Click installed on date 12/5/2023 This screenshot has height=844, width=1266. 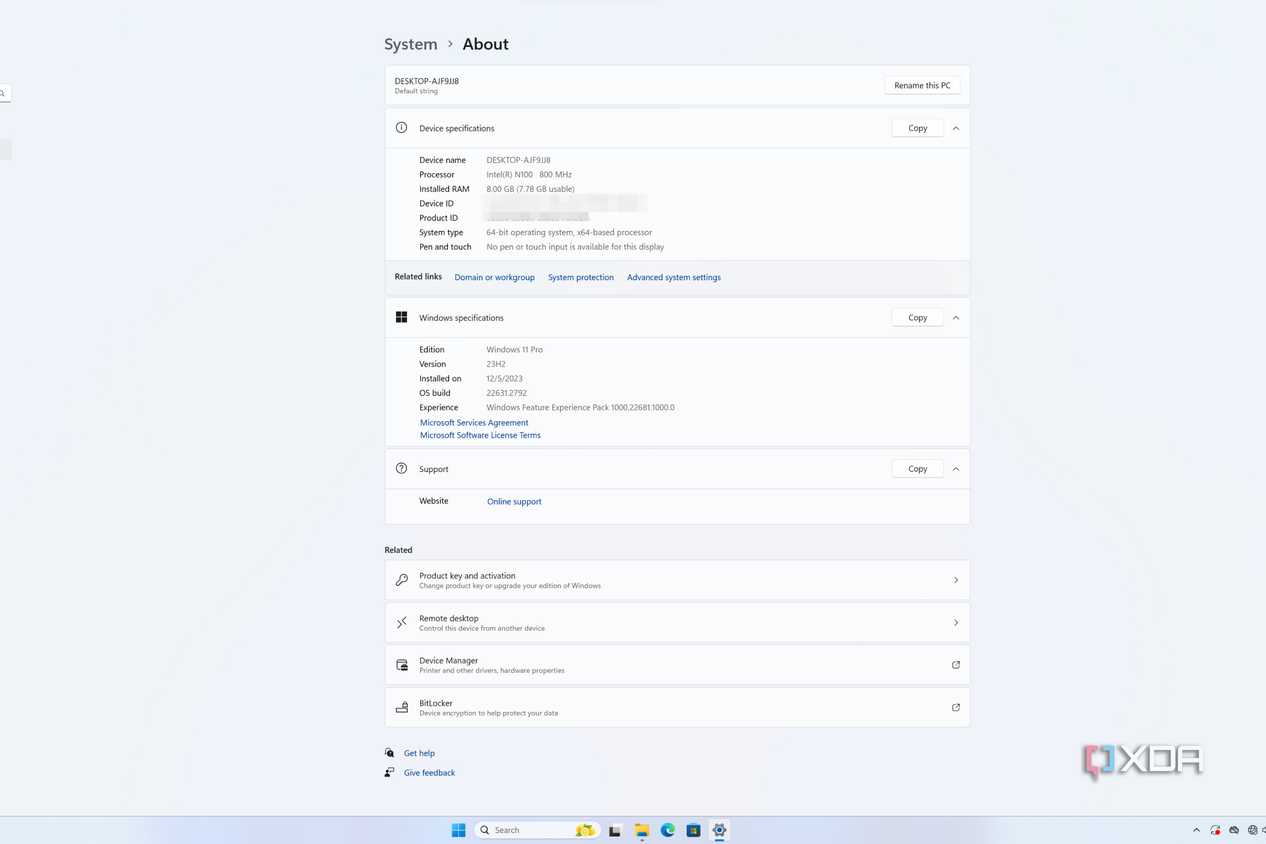(504, 378)
